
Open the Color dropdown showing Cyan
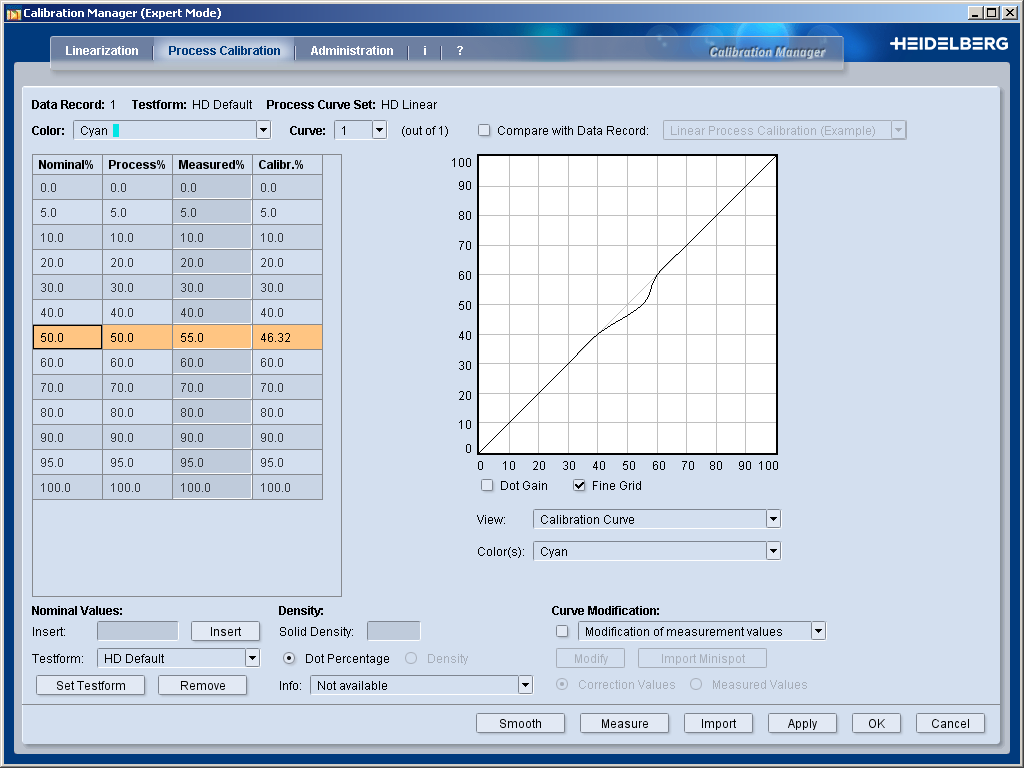(263, 130)
